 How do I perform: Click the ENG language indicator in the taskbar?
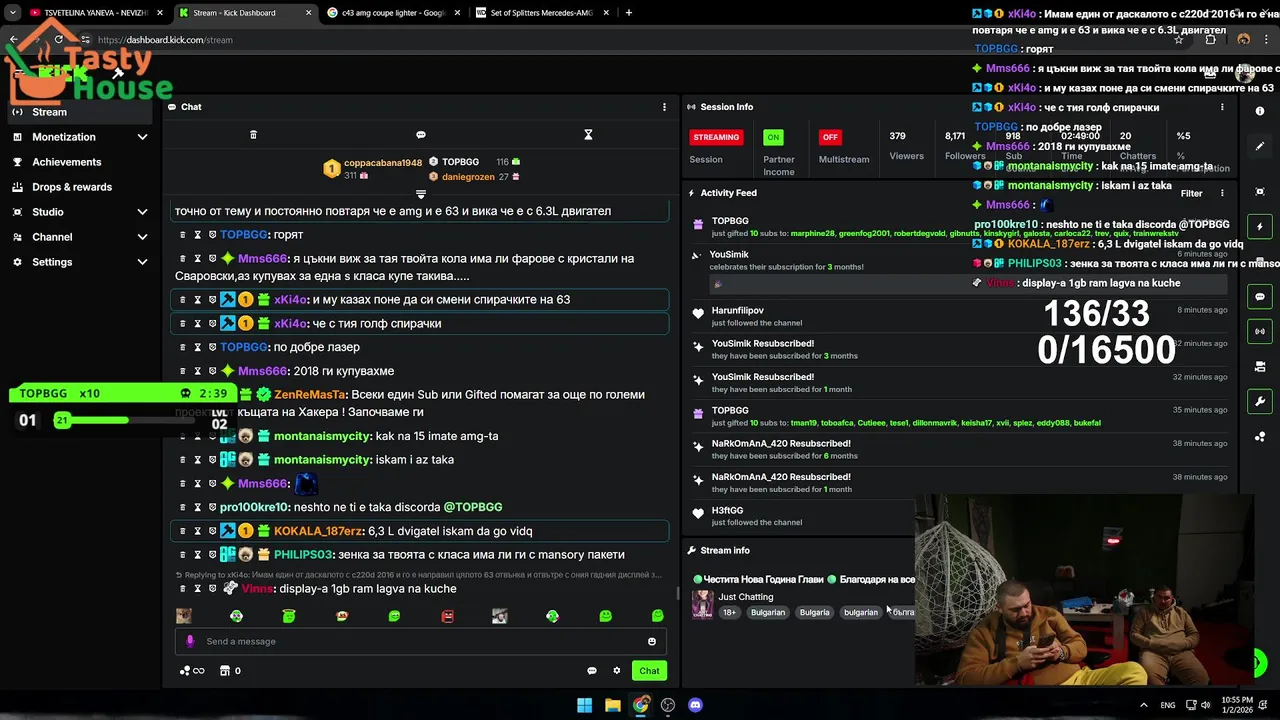tap(1168, 705)
